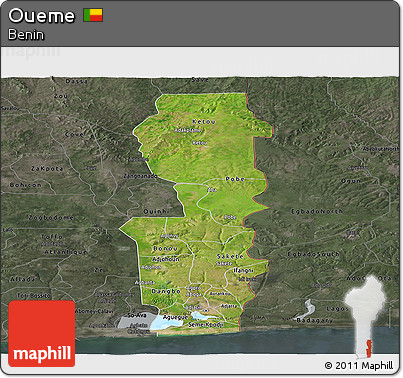This screenshot has height=378, width=403.
Task: Click the '© 2011 Maphill' copyright text
Action: [359, 366]
